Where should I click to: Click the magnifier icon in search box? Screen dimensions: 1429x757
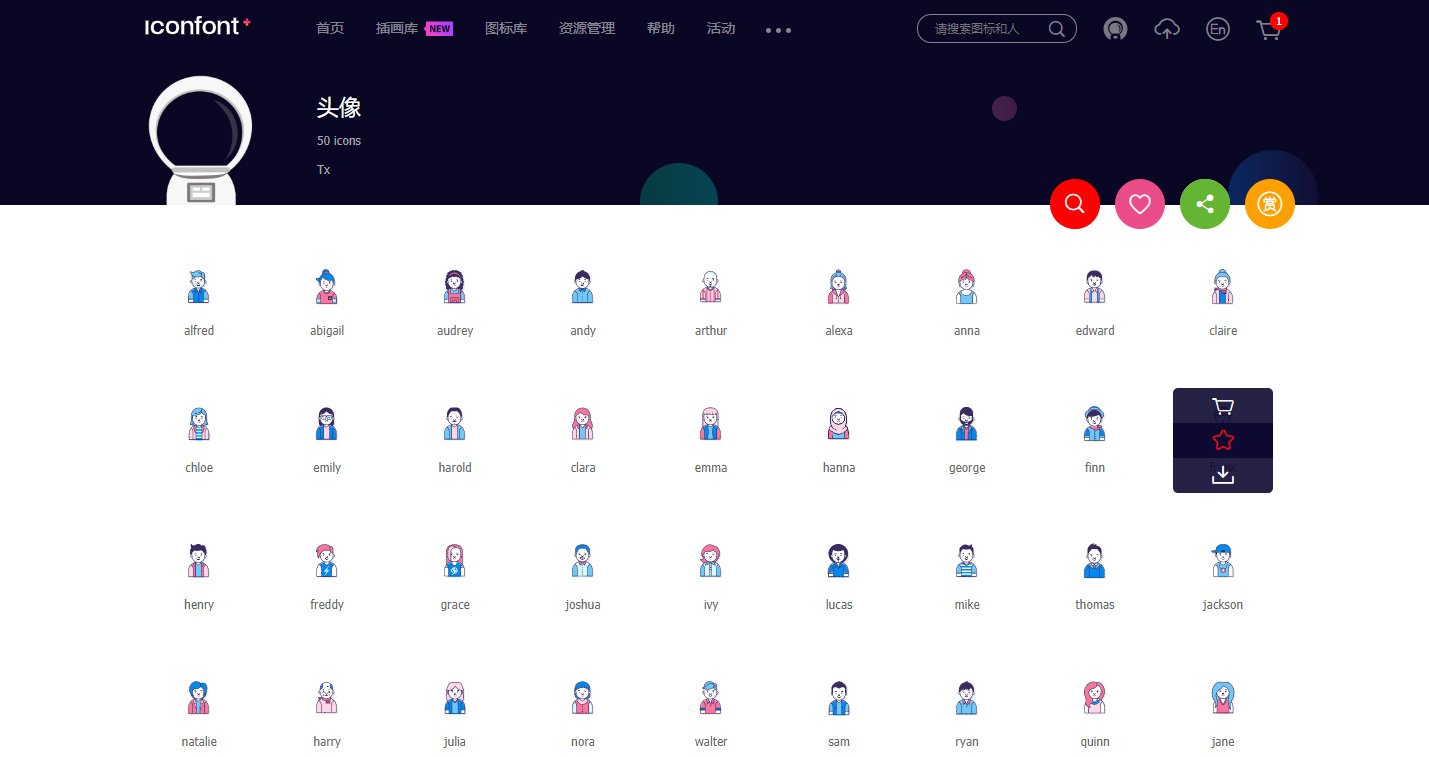point(1056,29)
